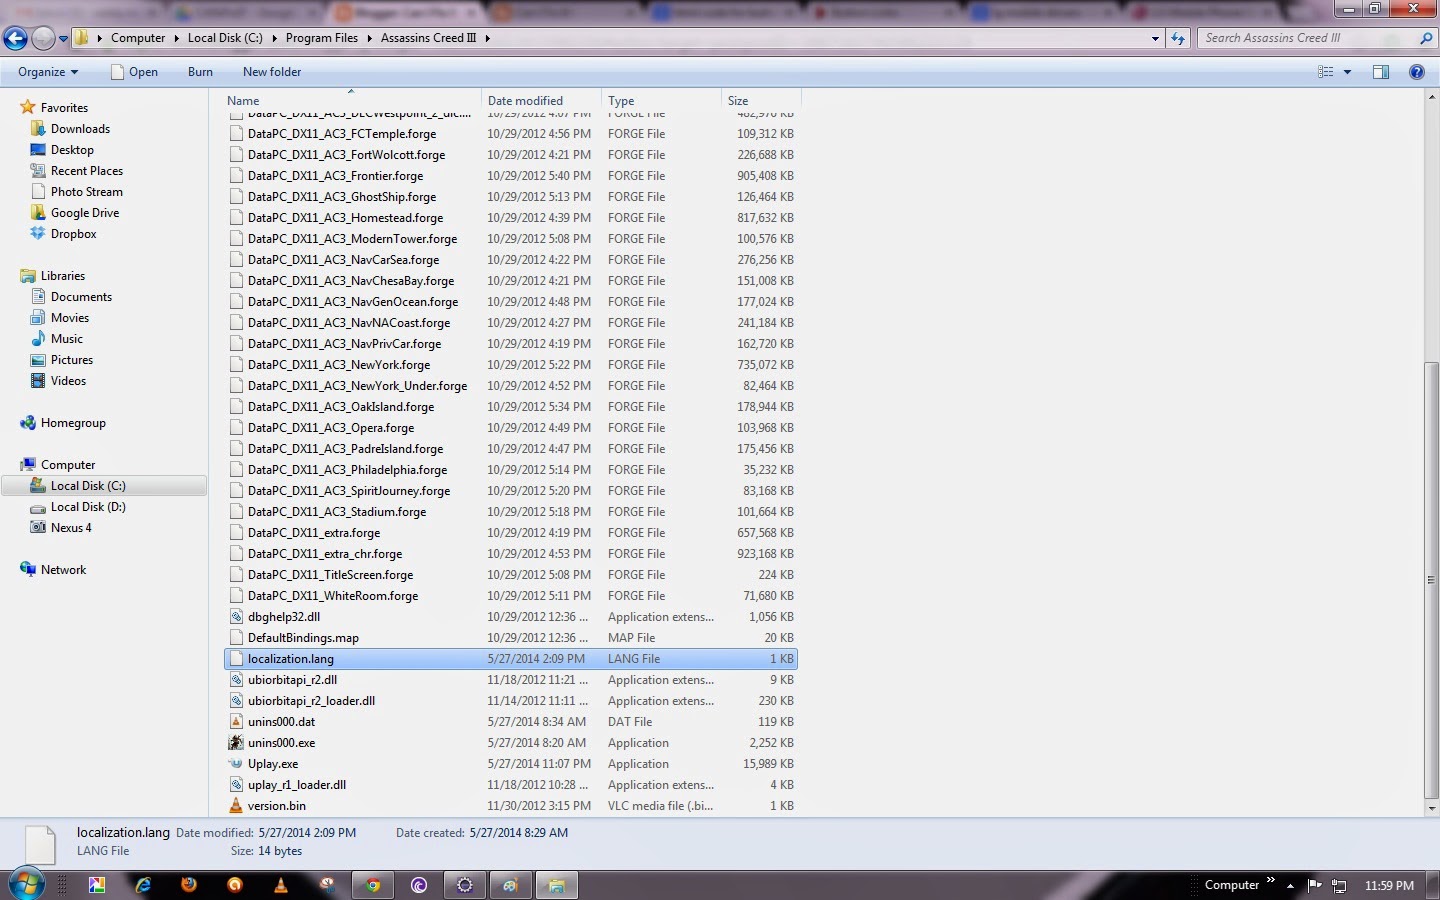Switch to Chrome in the taskbar
This screenshot has height=900, width=1440.
point(373,885)
